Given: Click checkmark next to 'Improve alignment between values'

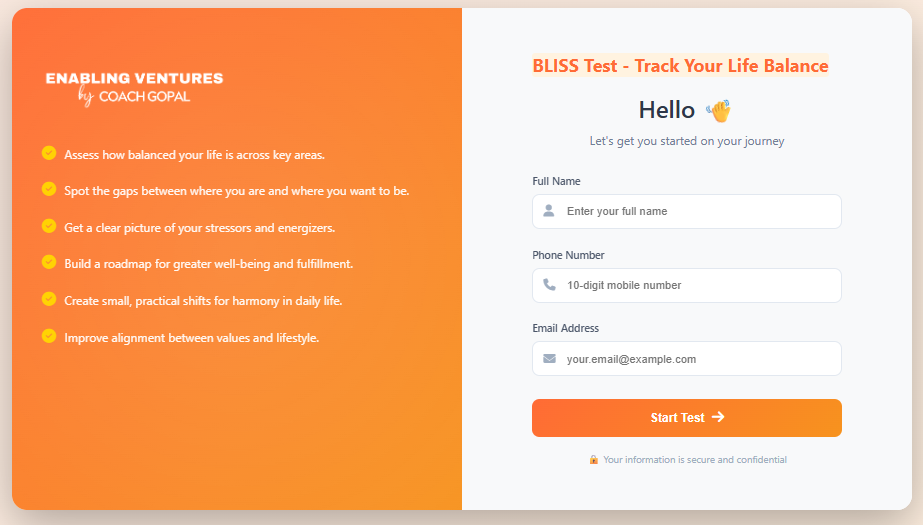Looking at the screenshot, I should pos(49,336).
